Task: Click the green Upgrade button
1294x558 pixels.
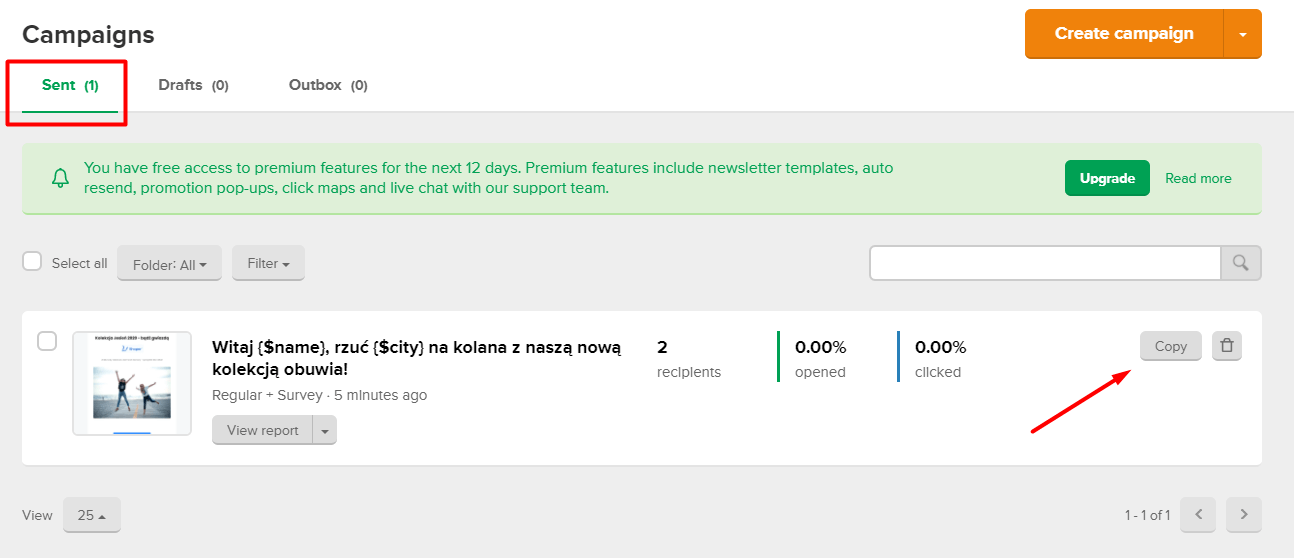Action: click(1107, 178)
